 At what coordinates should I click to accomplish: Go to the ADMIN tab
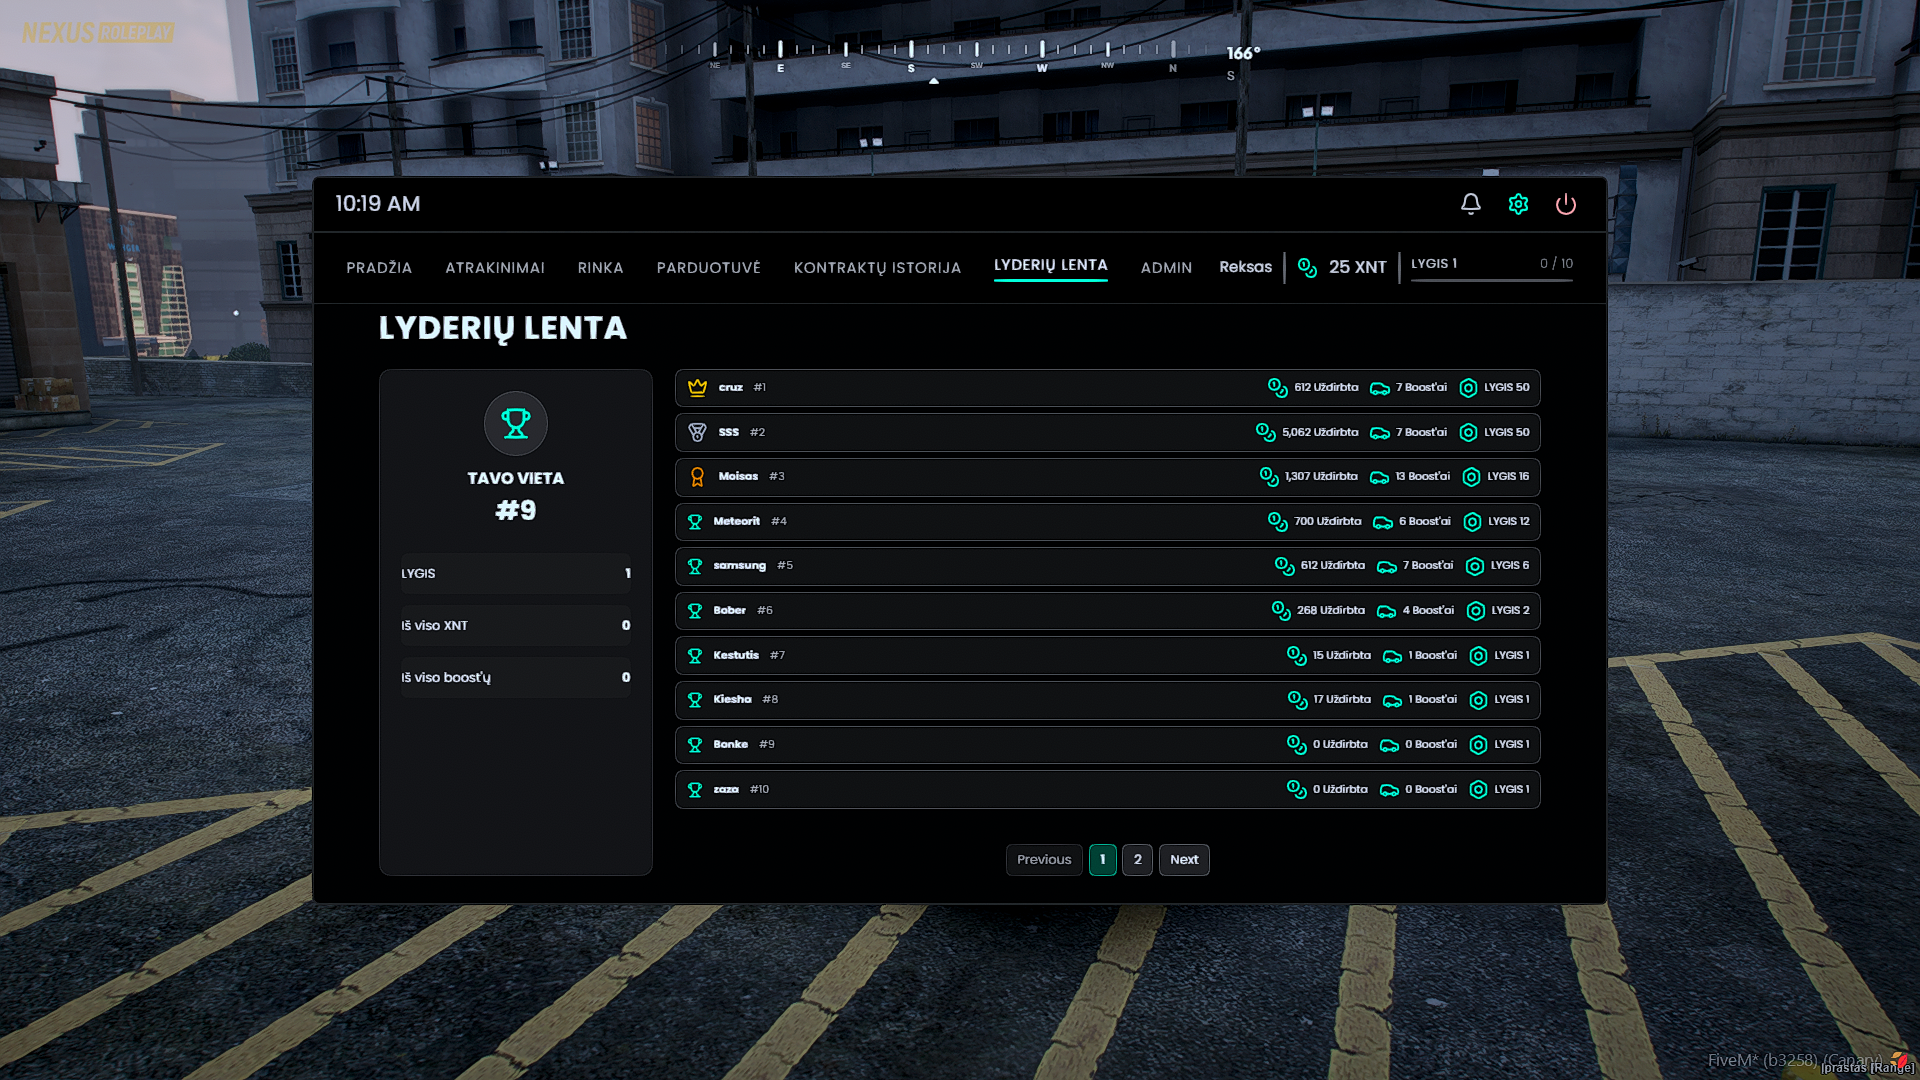(x=1166, y=267)
